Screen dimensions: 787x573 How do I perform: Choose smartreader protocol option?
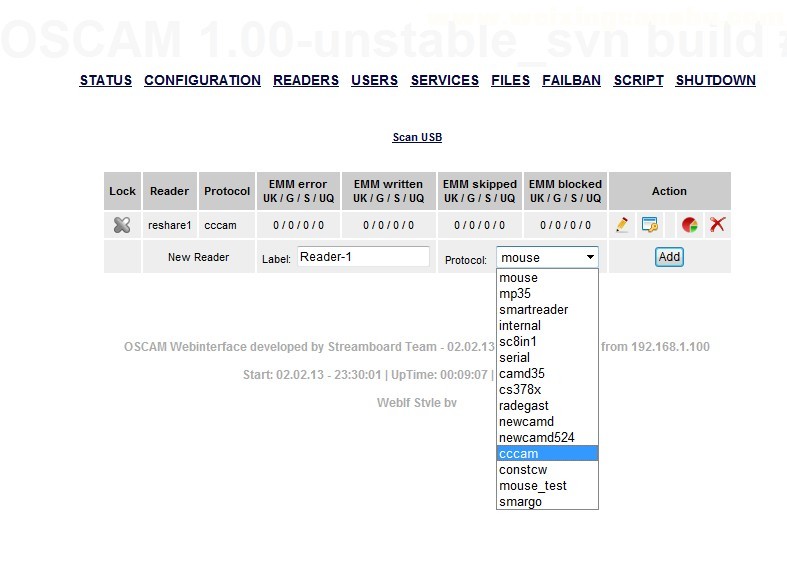click(x=547, y=310)
